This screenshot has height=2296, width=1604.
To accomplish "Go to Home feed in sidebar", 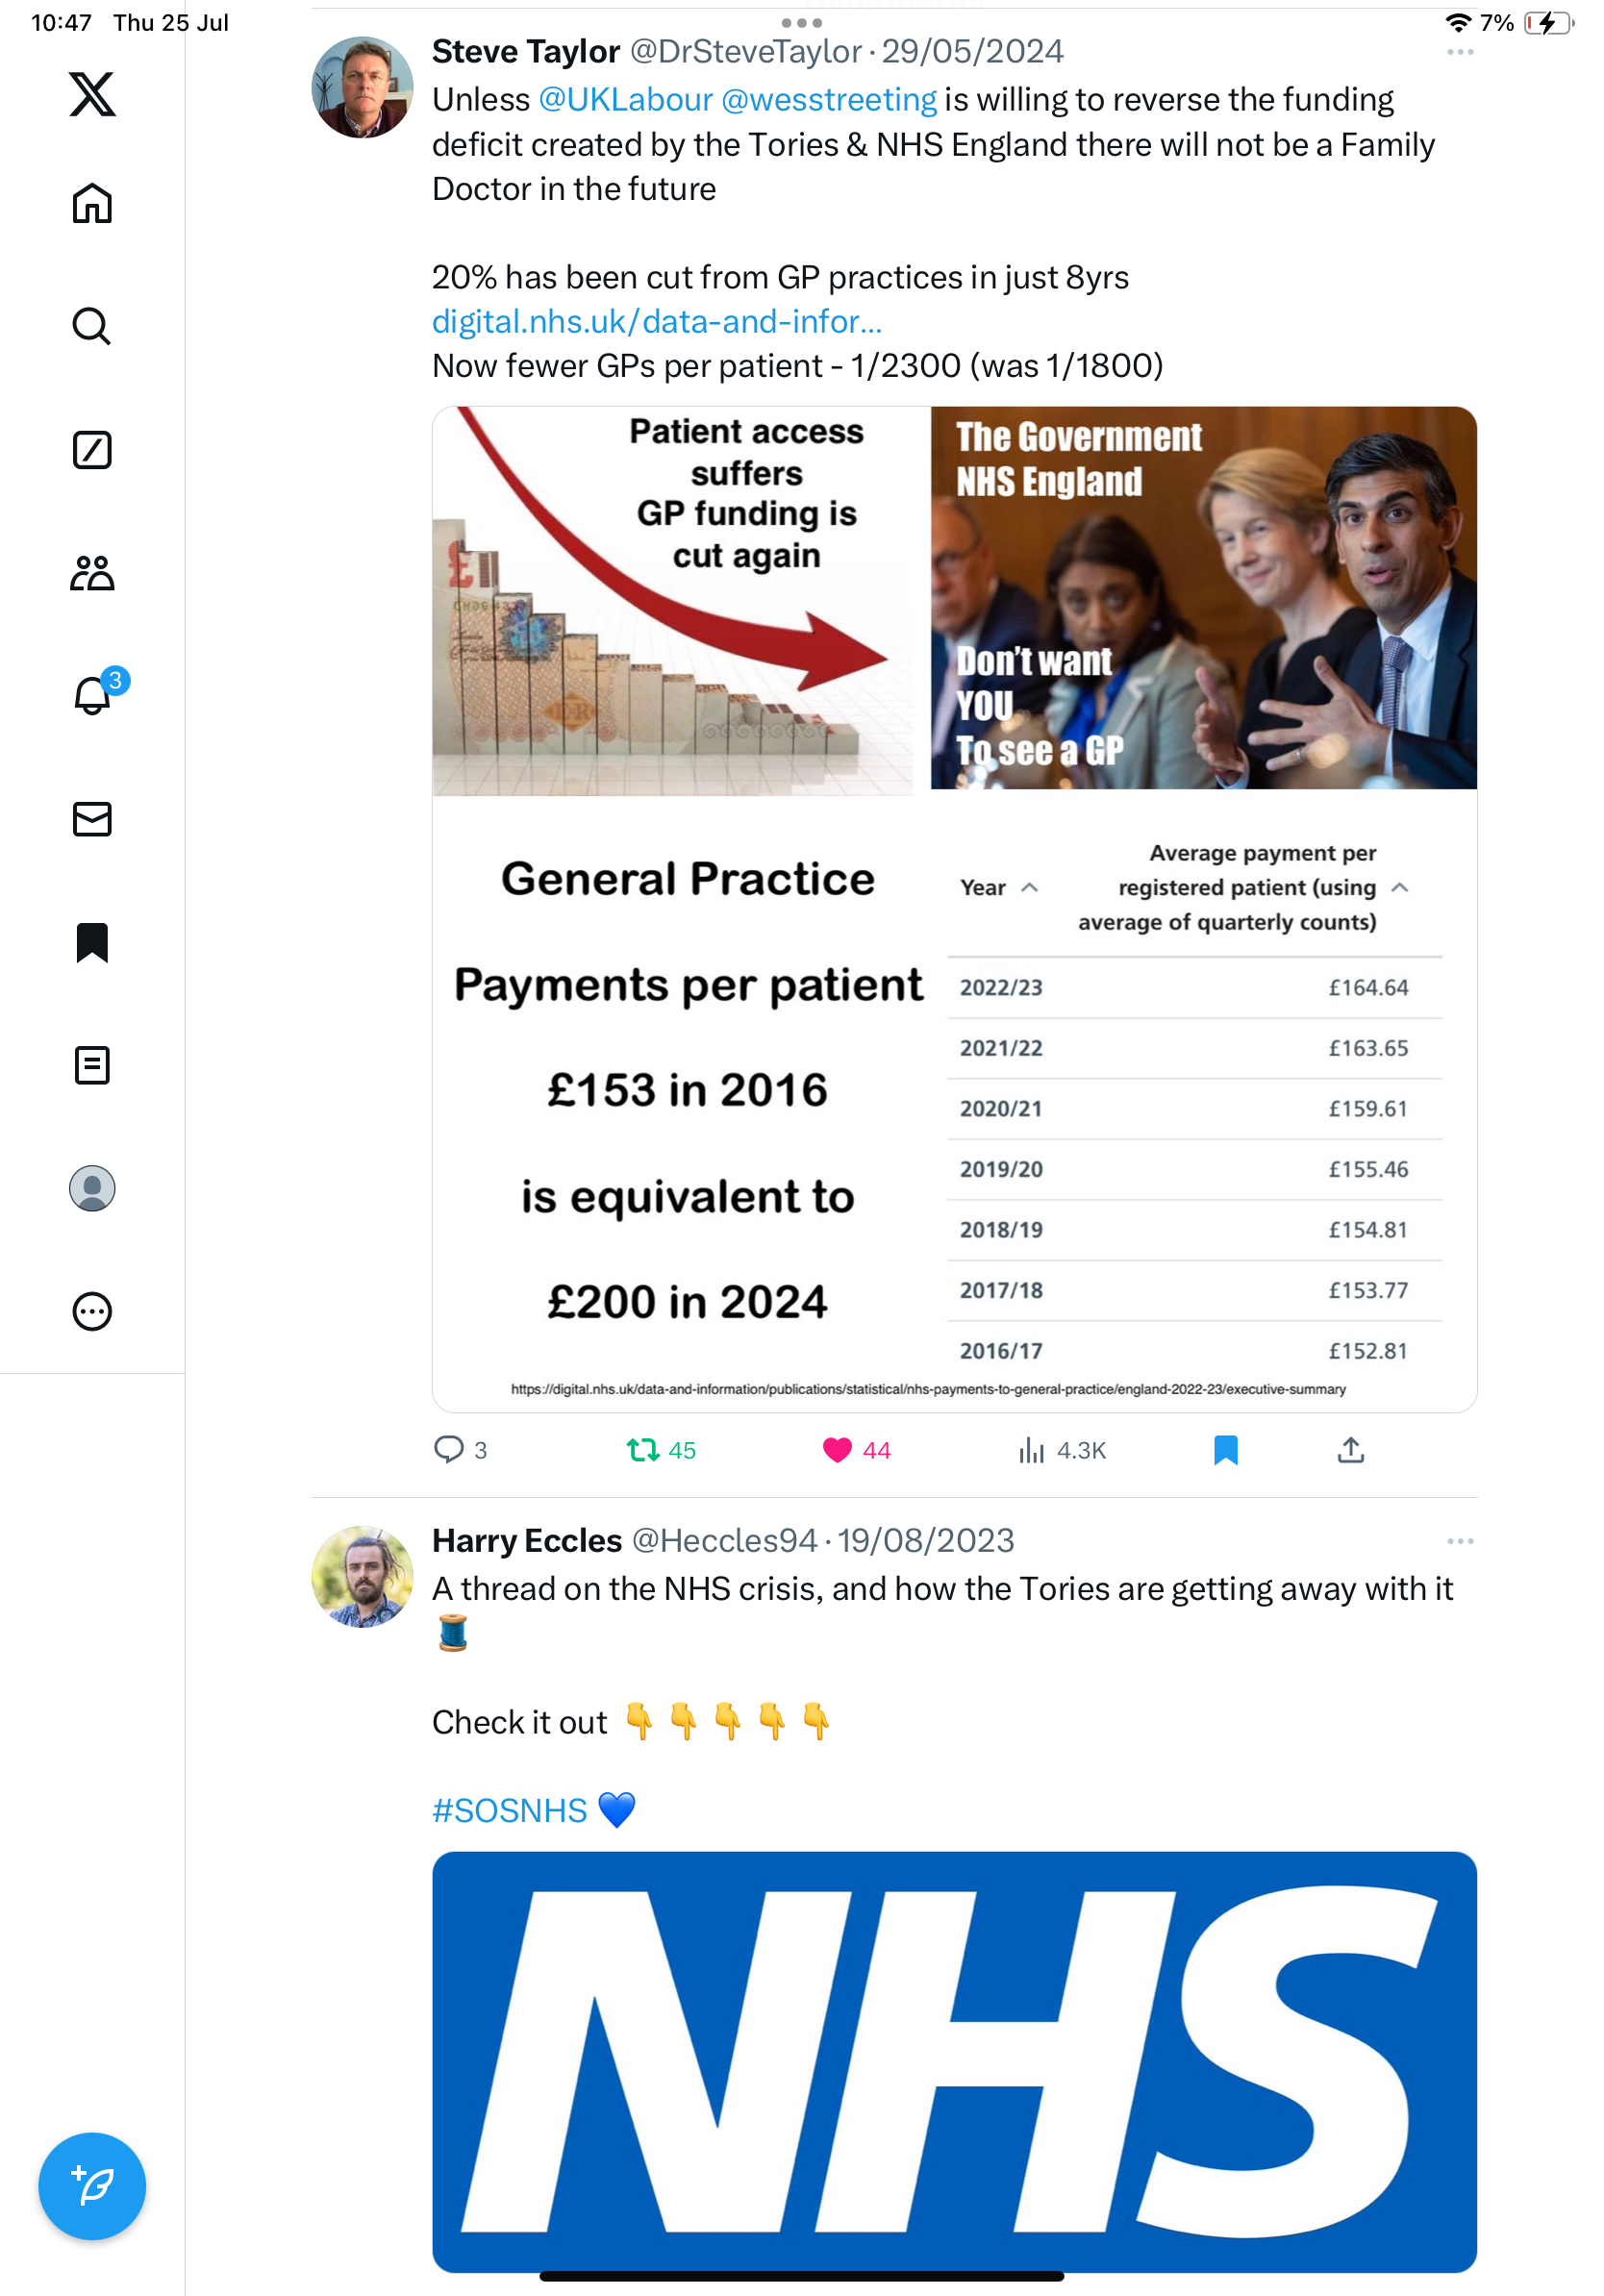I will pyautogui.click(x=92, y=203).
